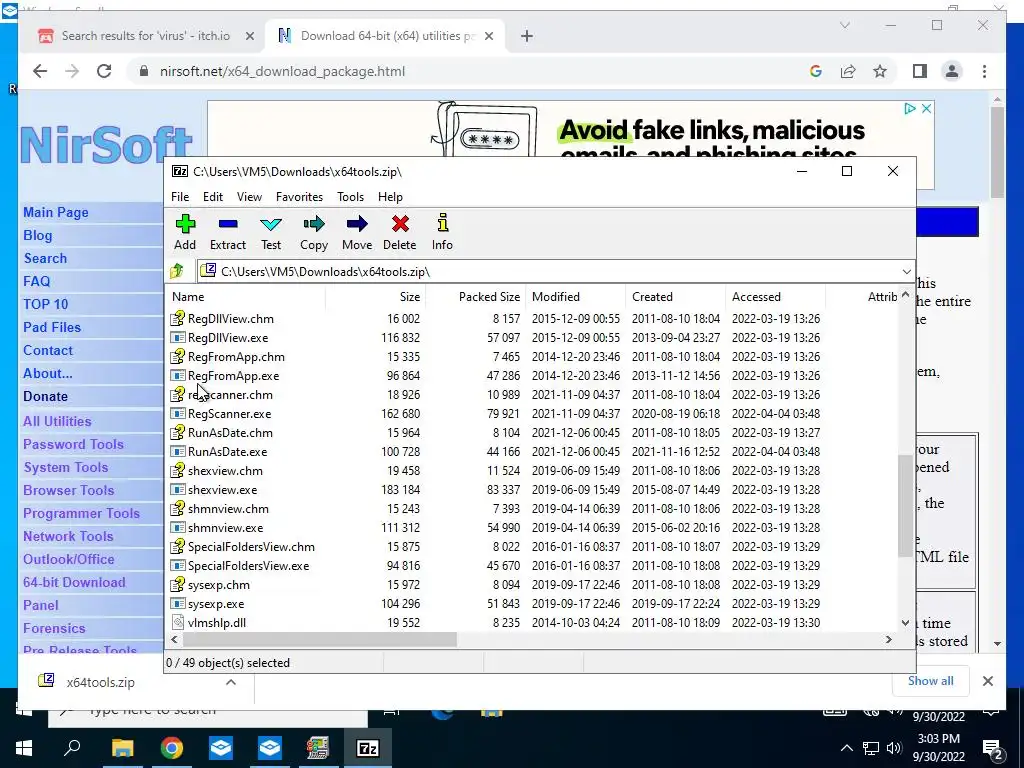The image size is (1024, 768).
Task: Close the downloads bar in Chrome
Action: click(x=987, y=681)
